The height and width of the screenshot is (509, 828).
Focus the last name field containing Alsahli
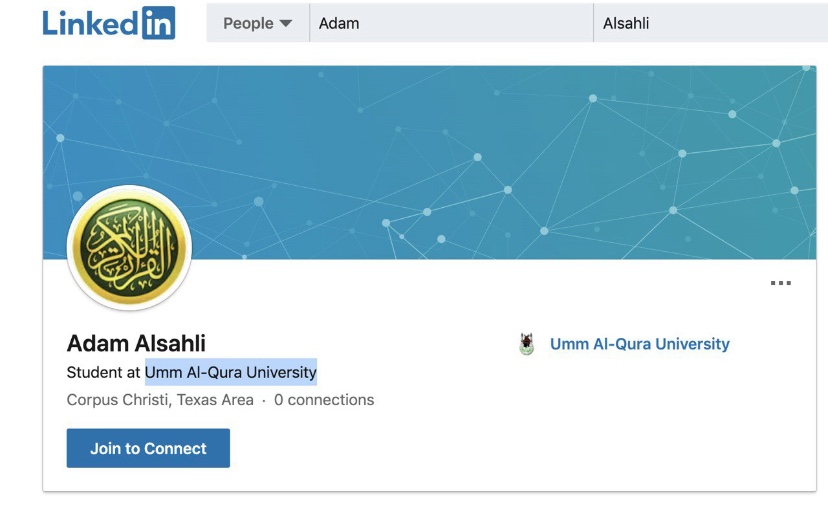click(710, 23)
